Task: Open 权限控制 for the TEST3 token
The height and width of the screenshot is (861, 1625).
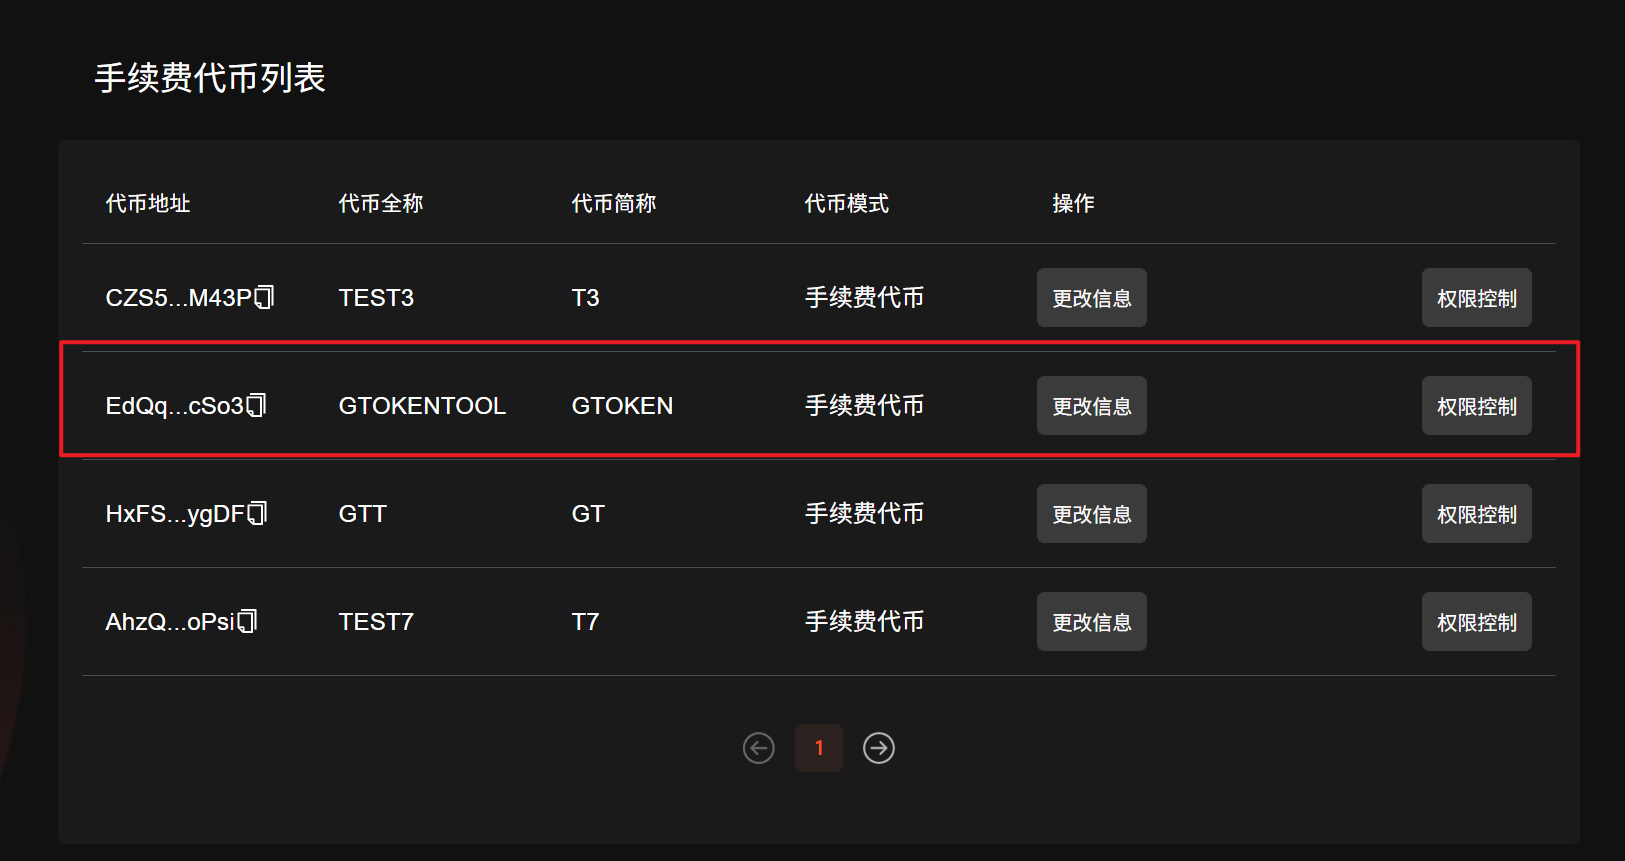Action: 1476,298
